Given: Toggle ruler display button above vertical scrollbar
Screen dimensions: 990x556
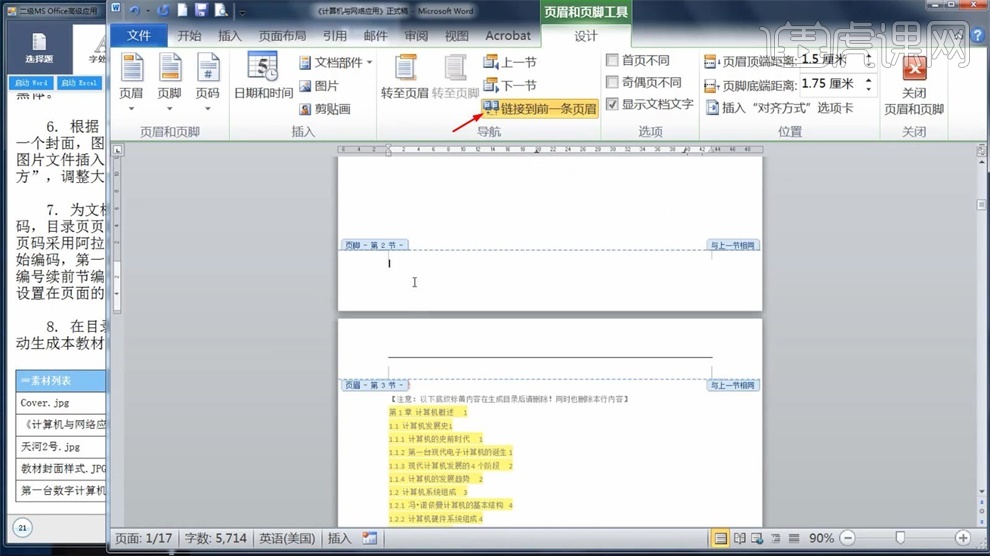Looking at the screenshot, I should 981,151.
